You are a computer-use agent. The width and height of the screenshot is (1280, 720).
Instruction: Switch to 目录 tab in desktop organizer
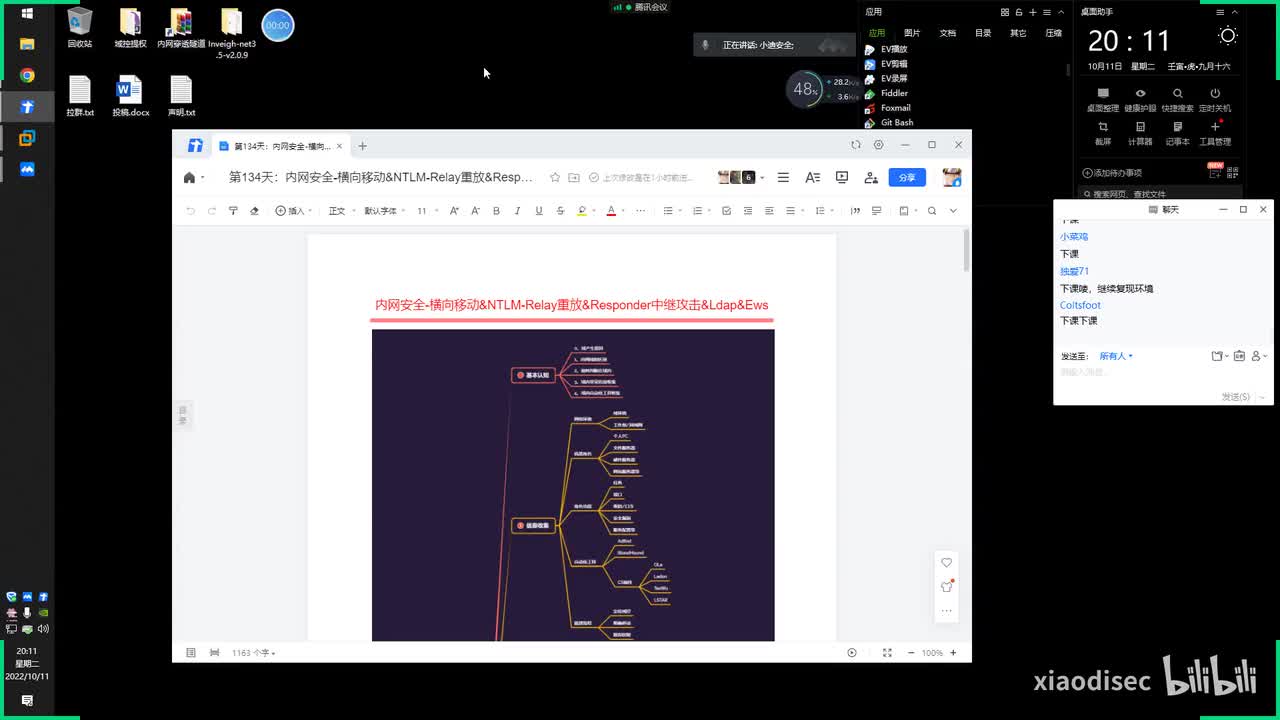tap(983, 33)
